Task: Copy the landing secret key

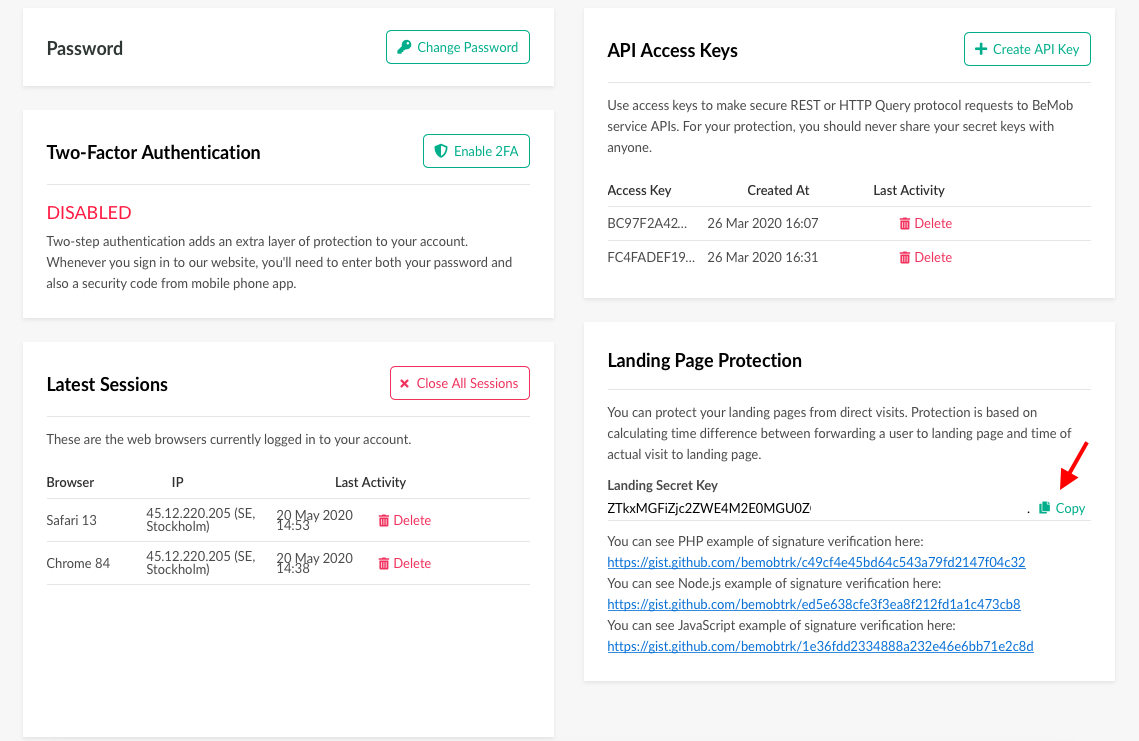Action: 1062,508
